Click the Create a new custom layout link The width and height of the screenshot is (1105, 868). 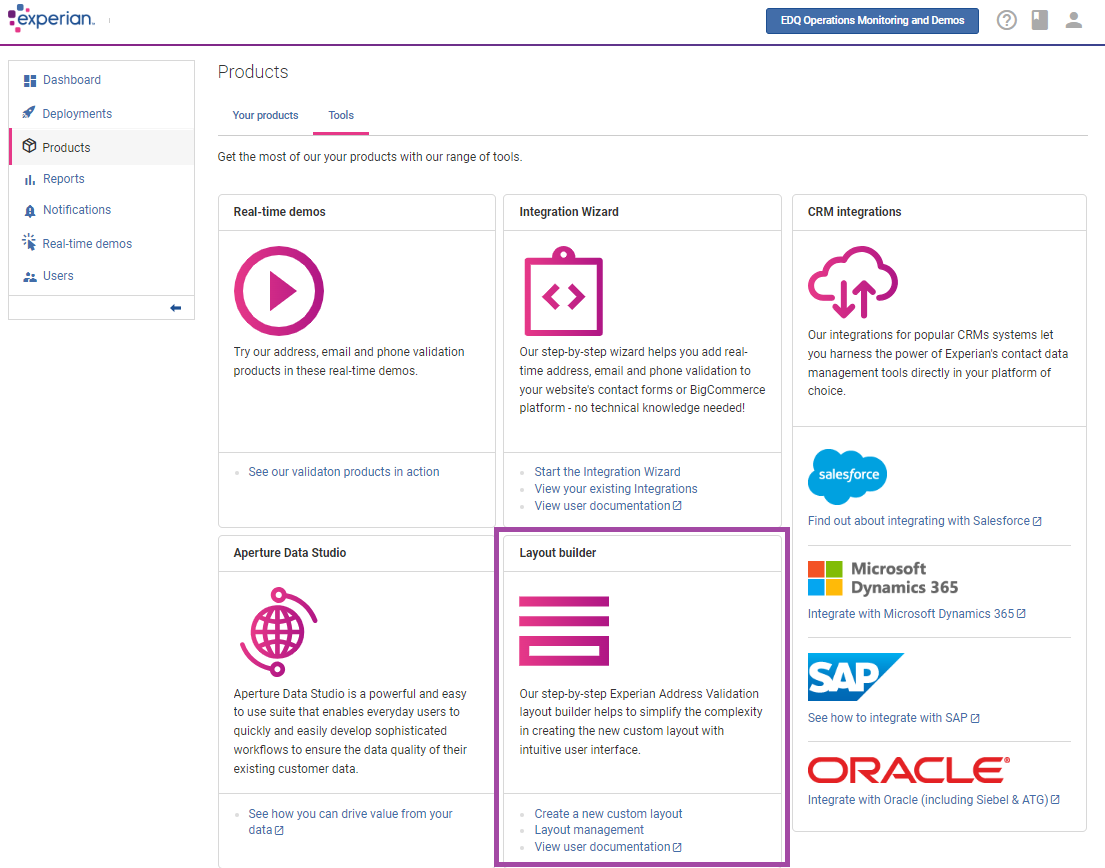[606, 814]
